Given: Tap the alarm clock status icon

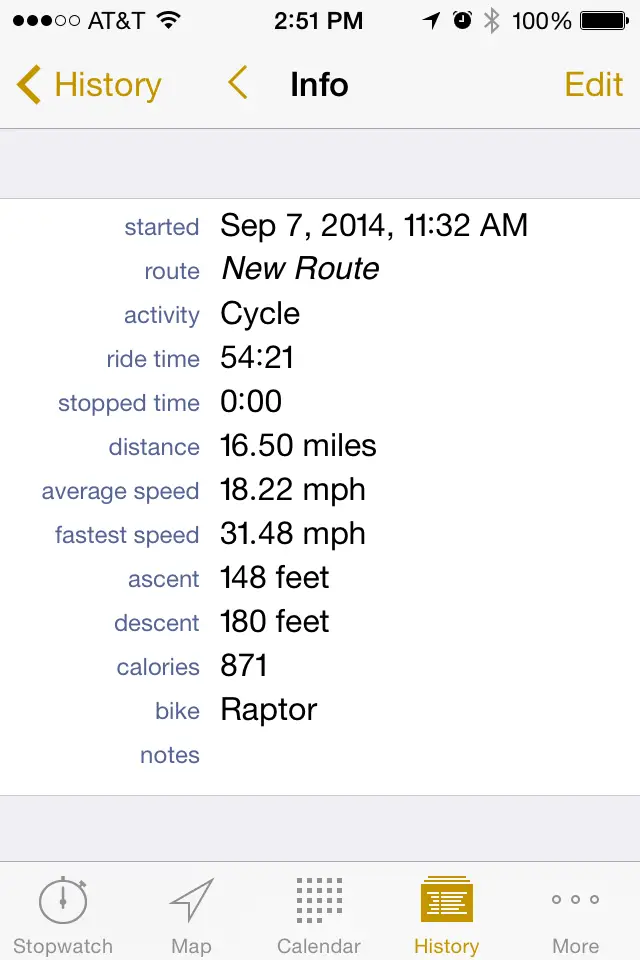Looking at the screenshot, I should click(x=462, y=21).
